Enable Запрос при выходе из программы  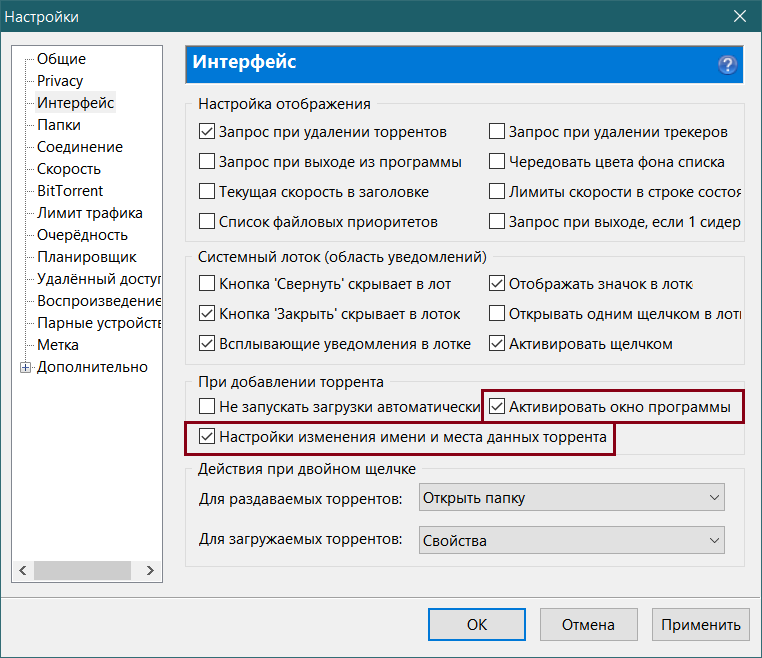207,162
